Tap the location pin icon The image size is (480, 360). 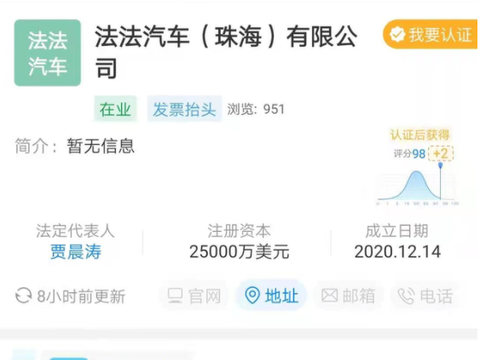tap(252, 295)
